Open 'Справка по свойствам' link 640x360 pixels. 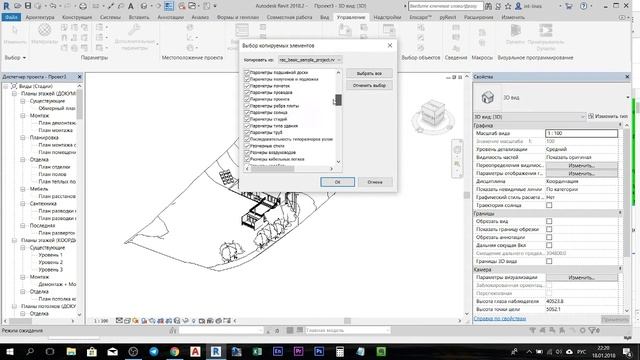click(500, 318)
